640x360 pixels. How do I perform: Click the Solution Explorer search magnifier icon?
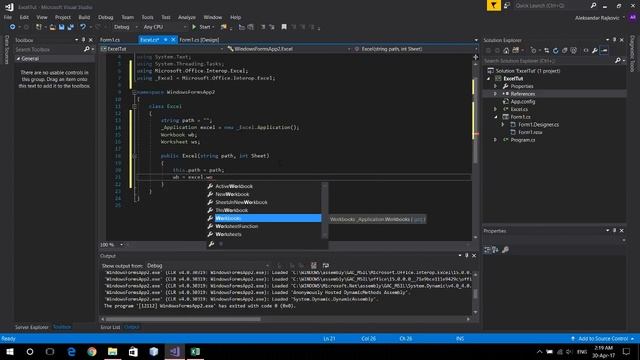[x=618, y=61]
